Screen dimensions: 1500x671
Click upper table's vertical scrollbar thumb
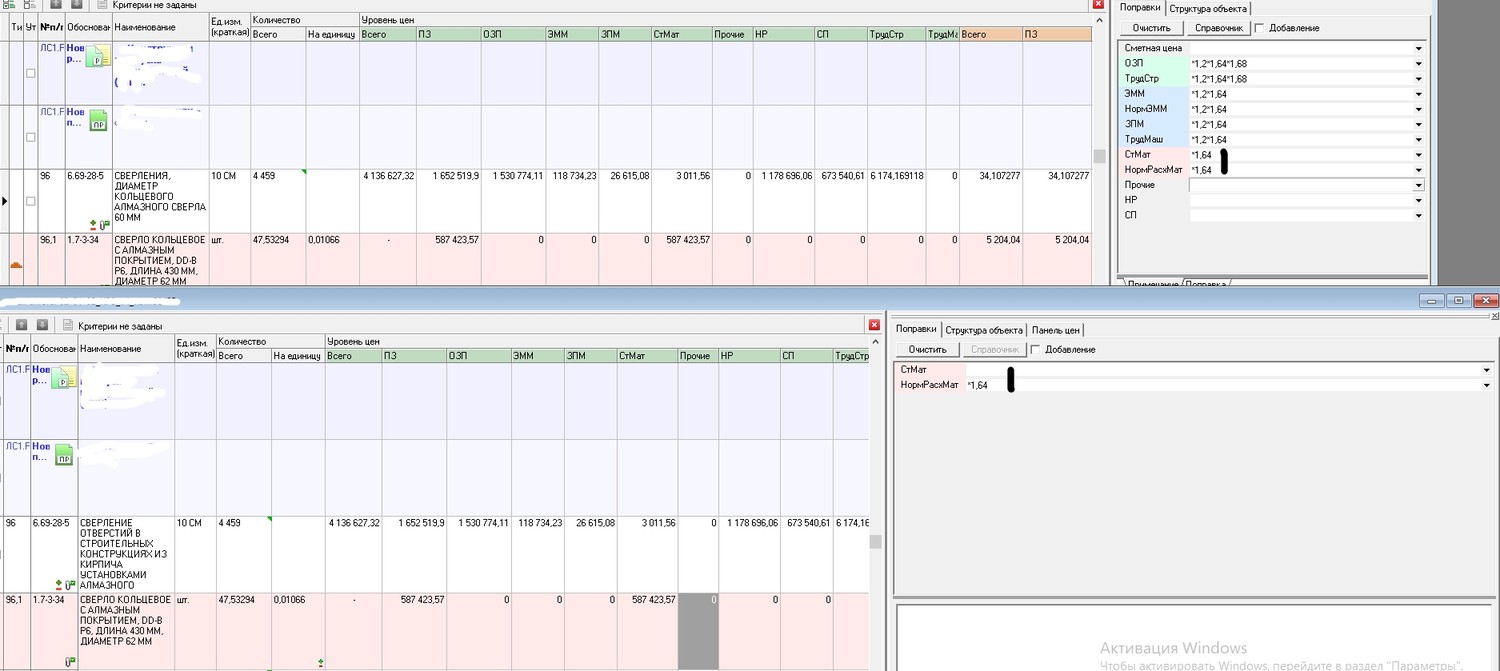tap(1099, 155)
